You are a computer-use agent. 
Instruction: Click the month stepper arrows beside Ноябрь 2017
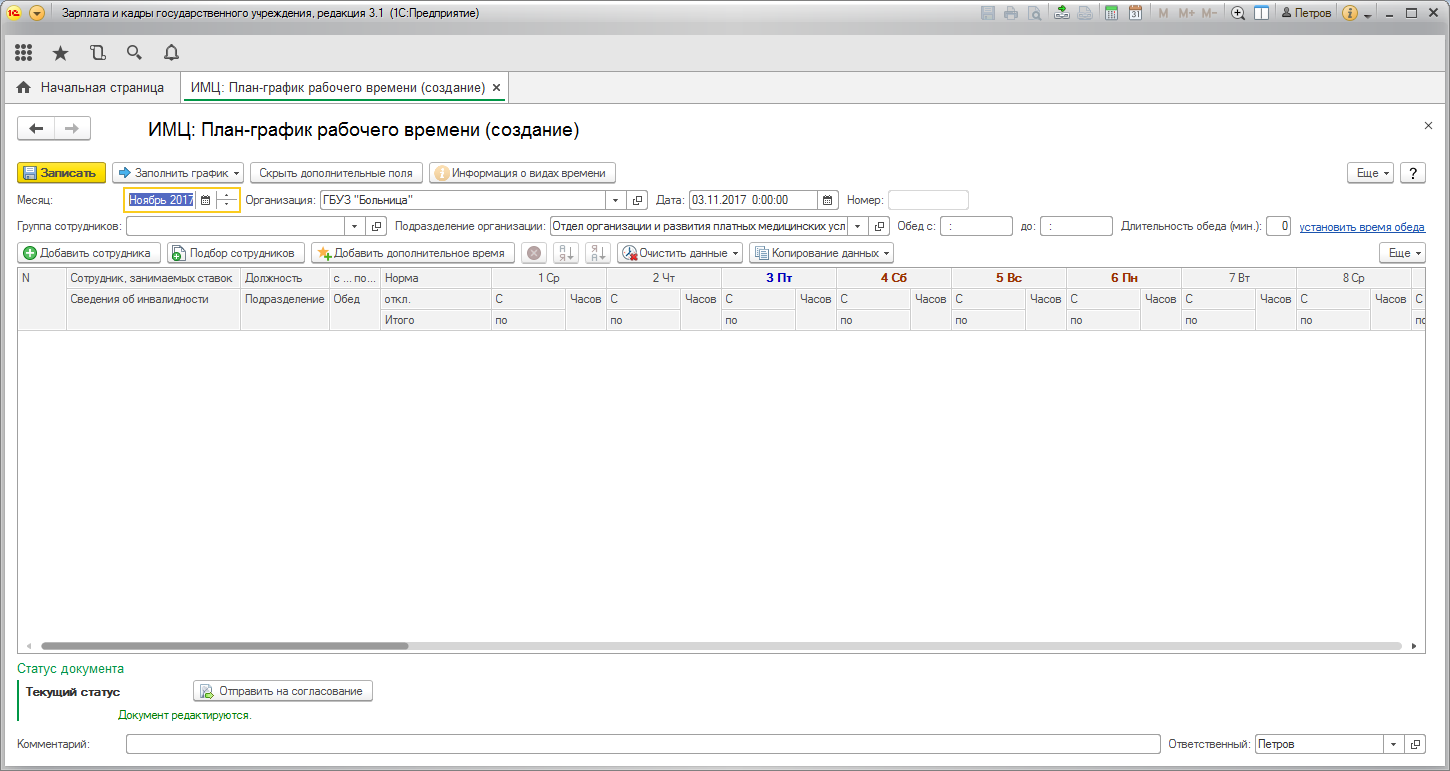tap(228, 200)
